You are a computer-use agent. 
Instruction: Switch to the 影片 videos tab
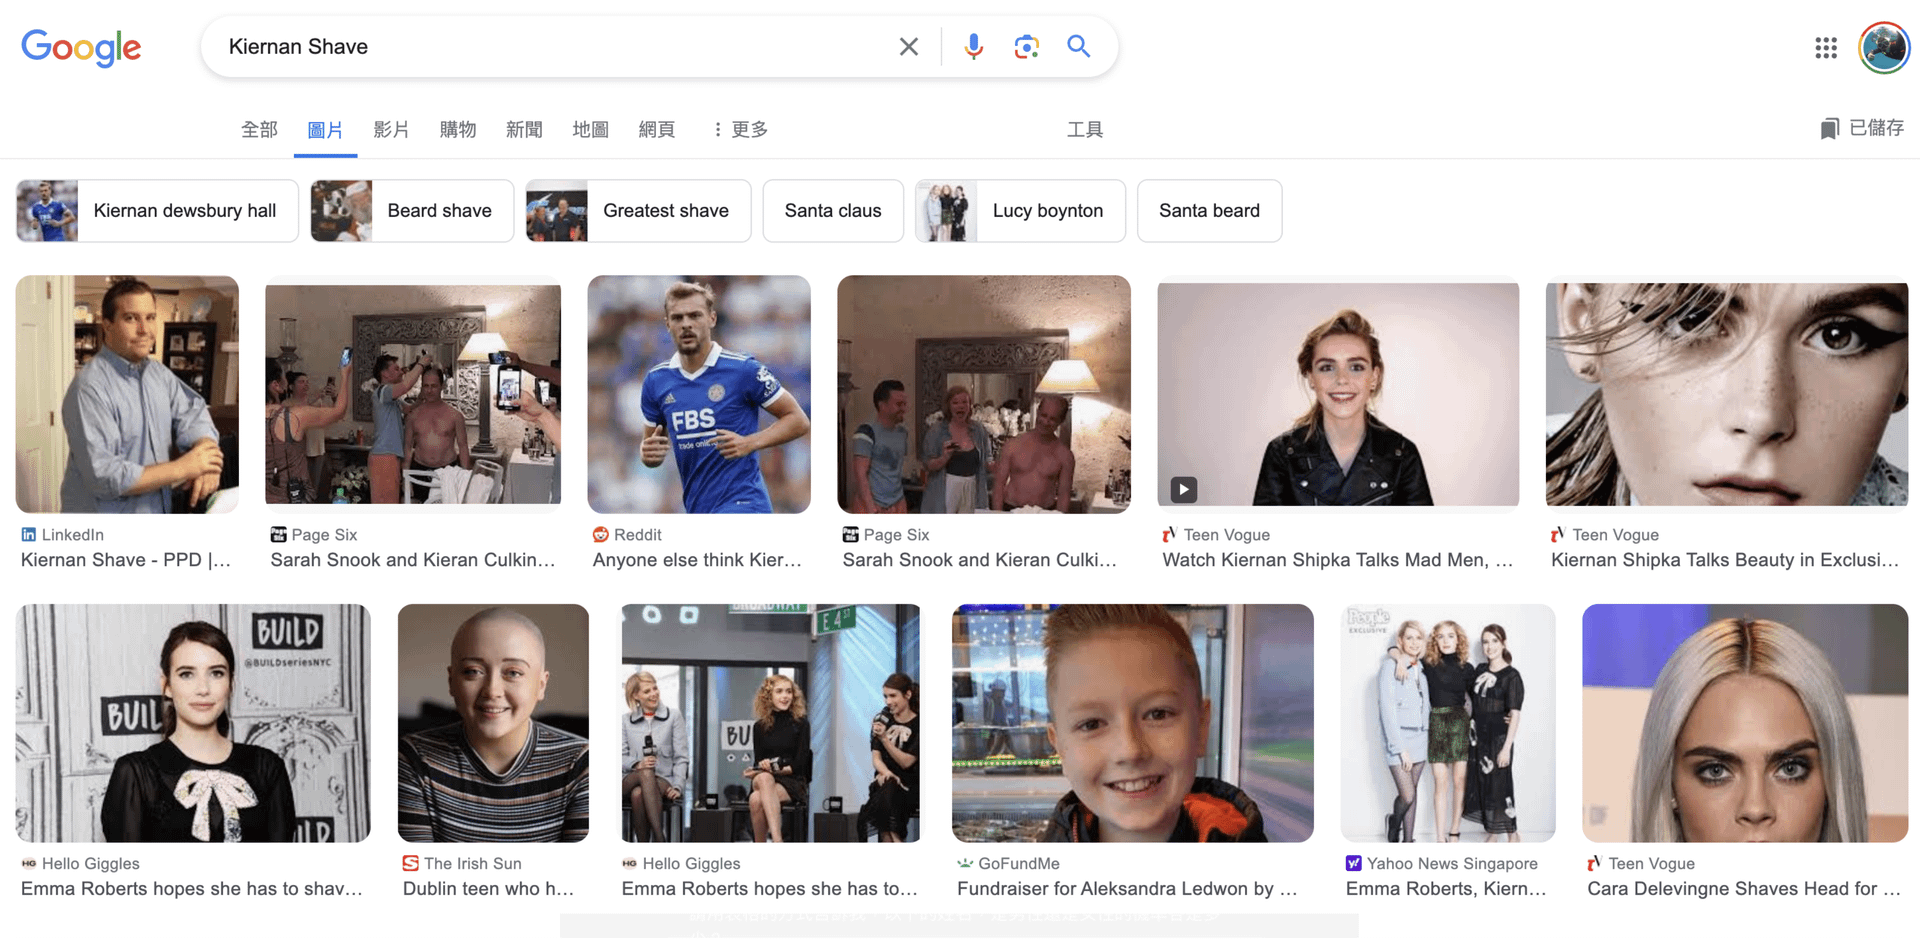pos(391,130)
